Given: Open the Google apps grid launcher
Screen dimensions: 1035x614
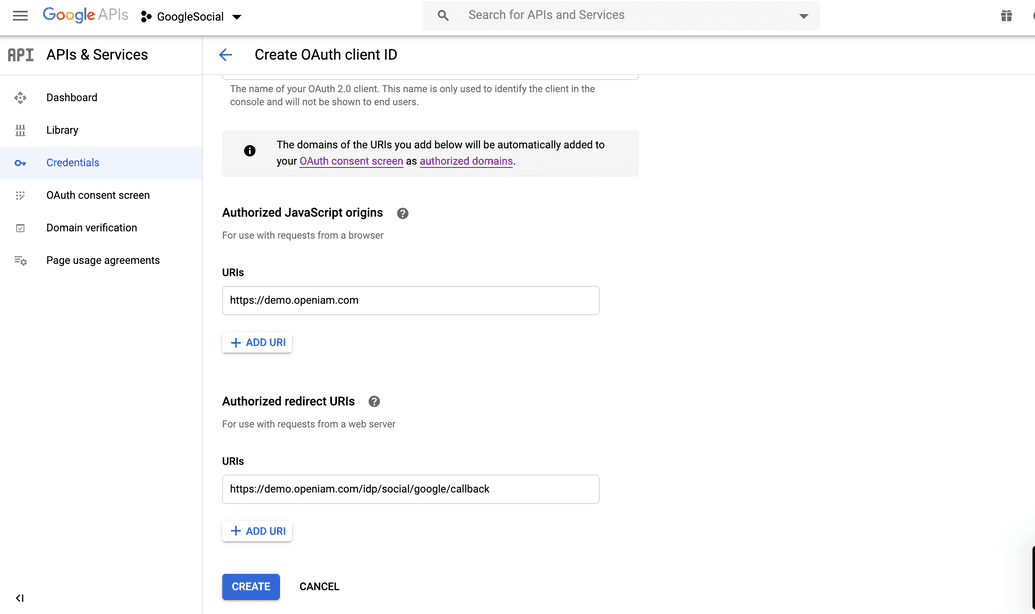Looking at the screenshot, I should point(1007,16).
